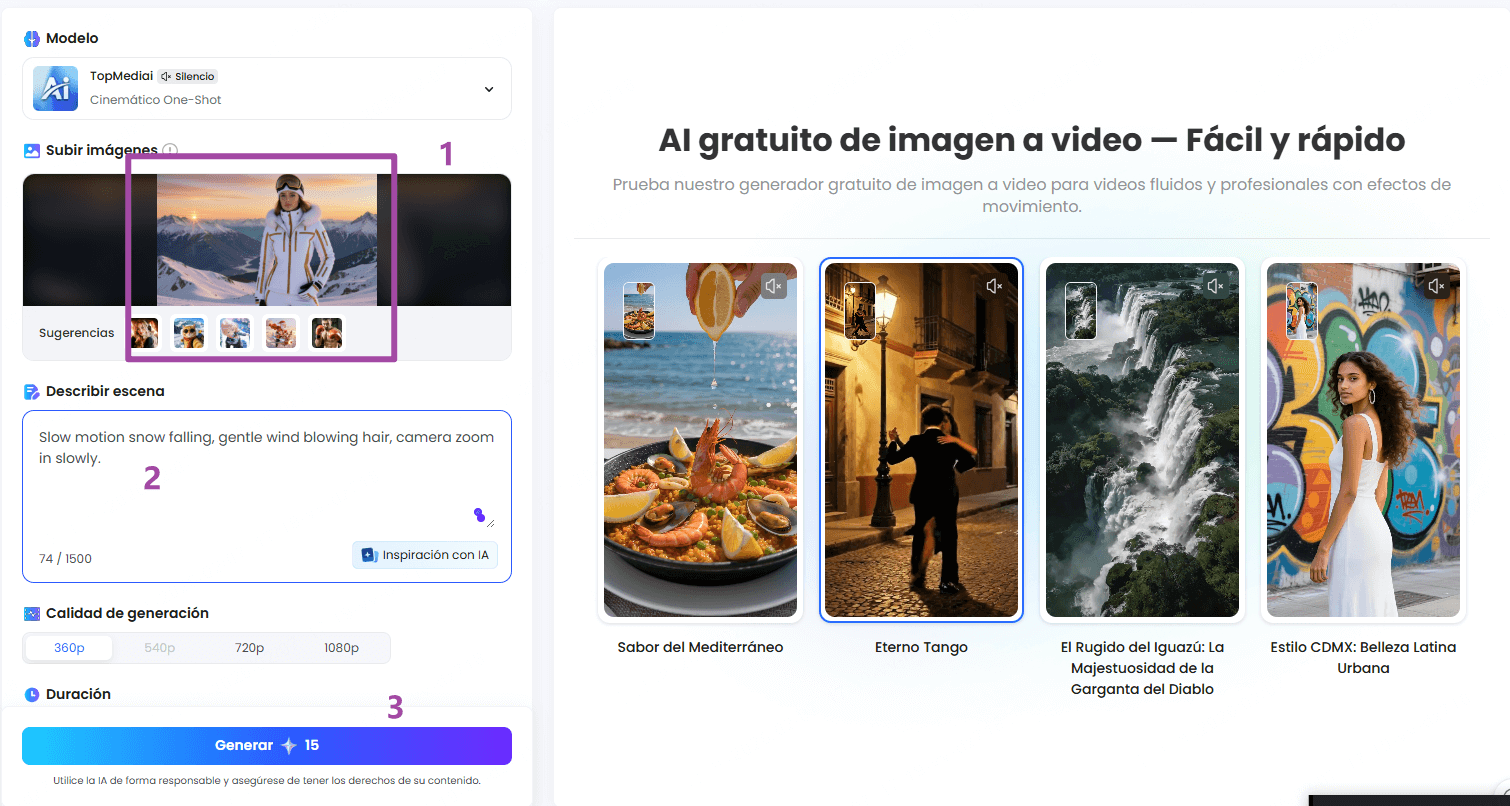The image size is (1510, 806).
Task: Mute the Sabor del Mediterráneo video
Action: [773, 286]
